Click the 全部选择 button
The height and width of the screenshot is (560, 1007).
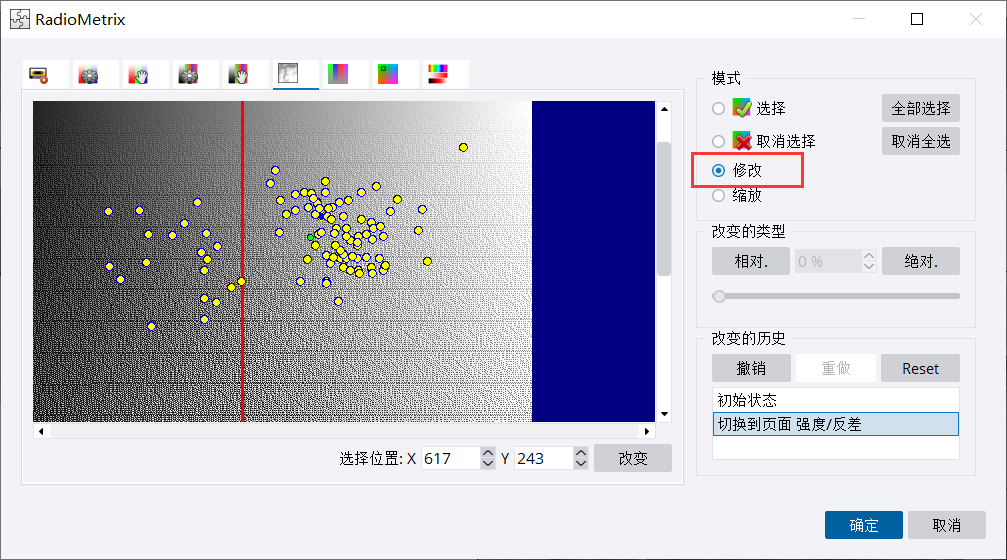(x=920, y=108)
